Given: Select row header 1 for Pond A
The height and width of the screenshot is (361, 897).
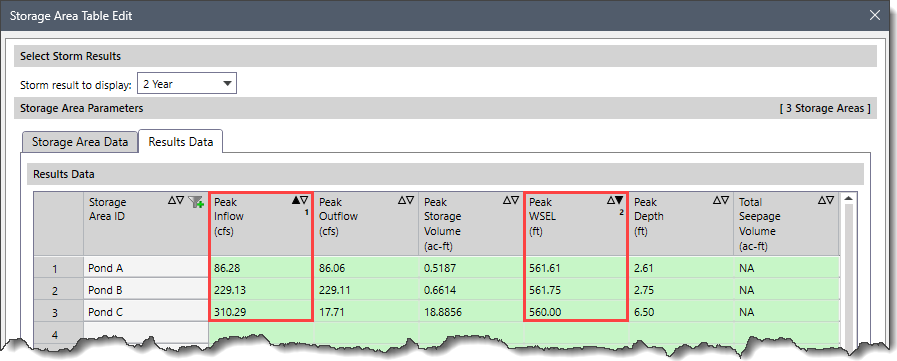Looking at the screenshot, I should pyautogui.click(x=58, y=268).
